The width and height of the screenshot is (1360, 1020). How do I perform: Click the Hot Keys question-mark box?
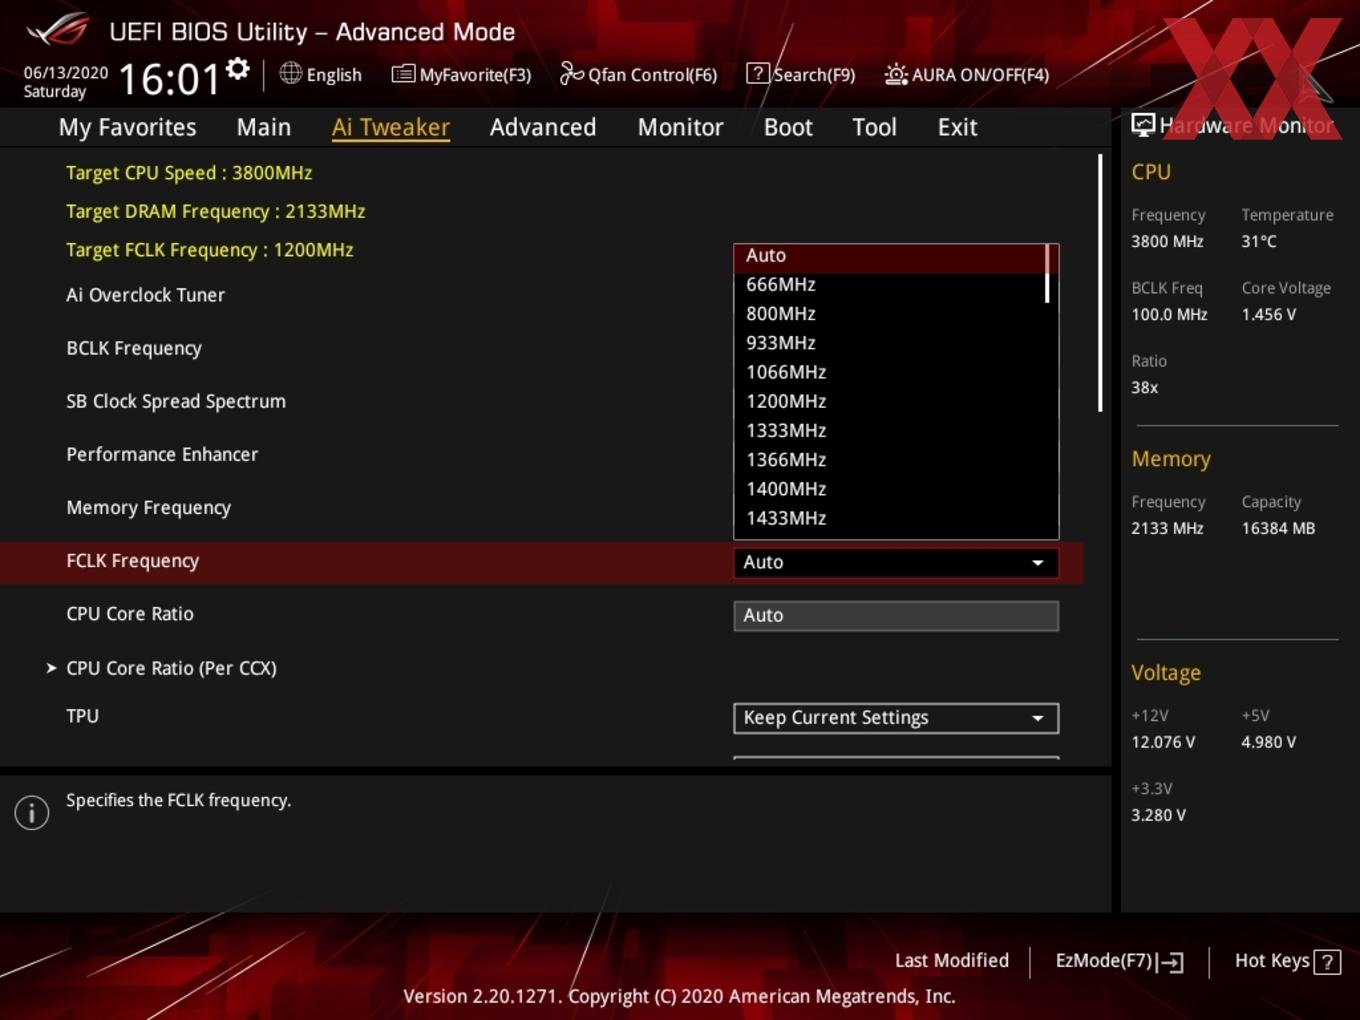coord(1327,962)
